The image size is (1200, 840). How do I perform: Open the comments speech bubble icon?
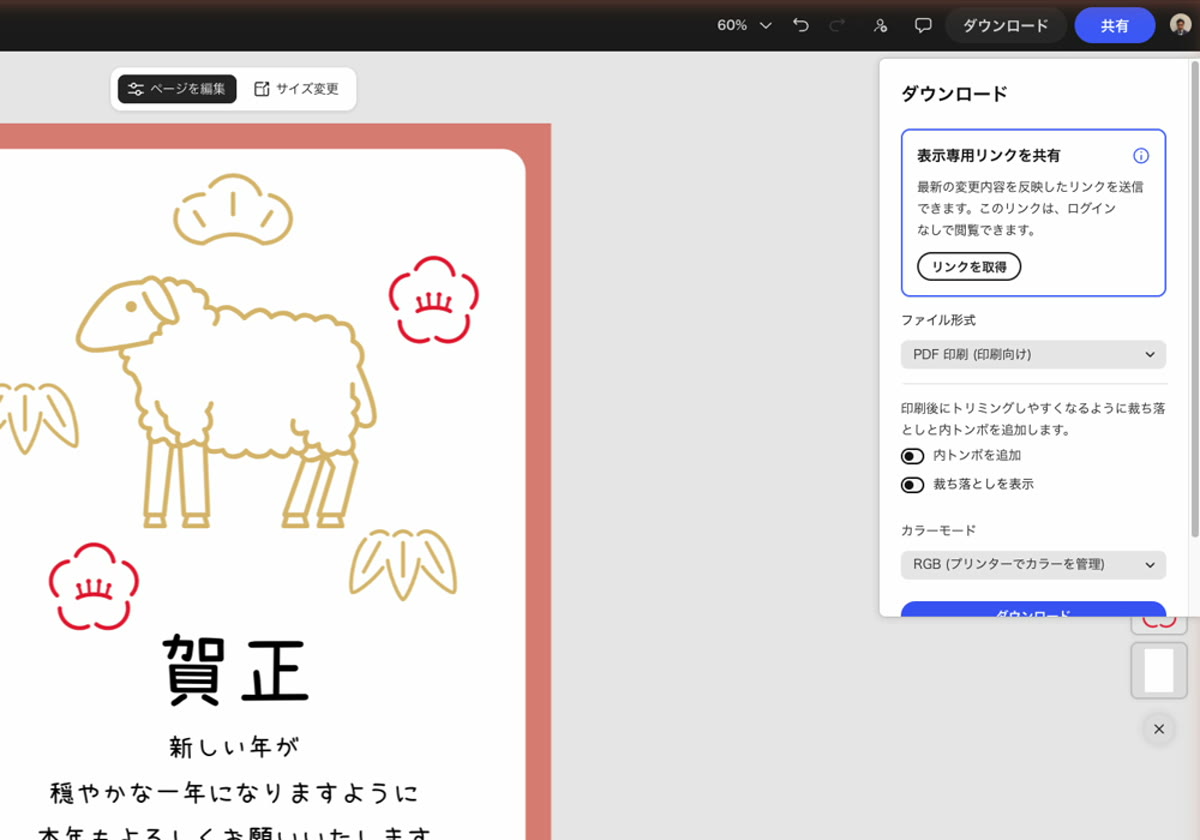(923, 25)
